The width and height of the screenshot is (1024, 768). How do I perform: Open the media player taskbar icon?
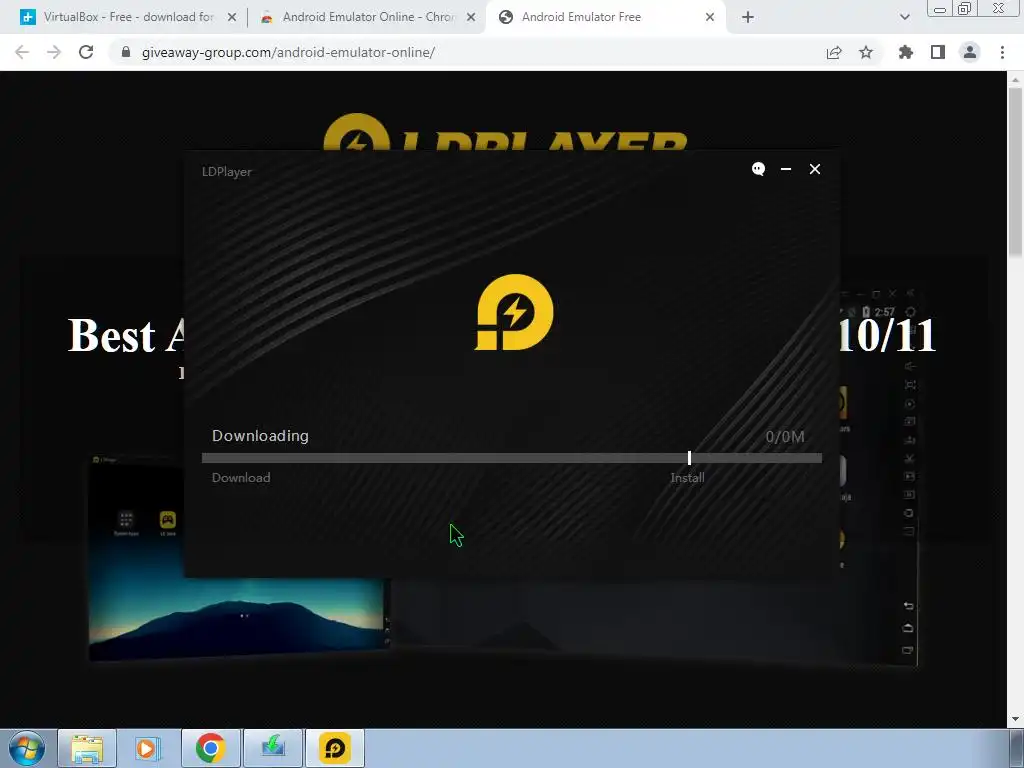pyautogui.click(x=148, y=748)
